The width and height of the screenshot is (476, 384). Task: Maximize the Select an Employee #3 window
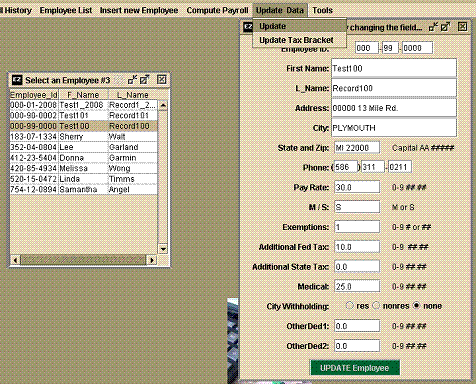(145, 80)
